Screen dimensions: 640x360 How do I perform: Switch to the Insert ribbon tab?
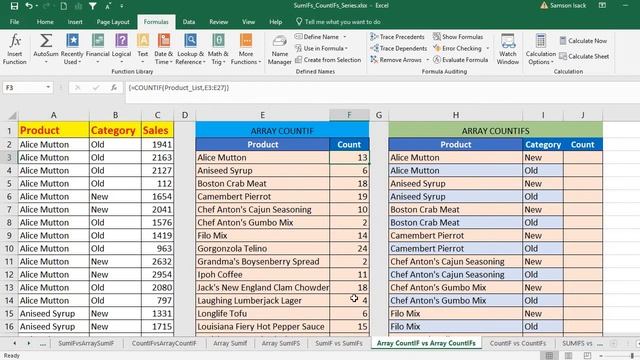(75, 22)
